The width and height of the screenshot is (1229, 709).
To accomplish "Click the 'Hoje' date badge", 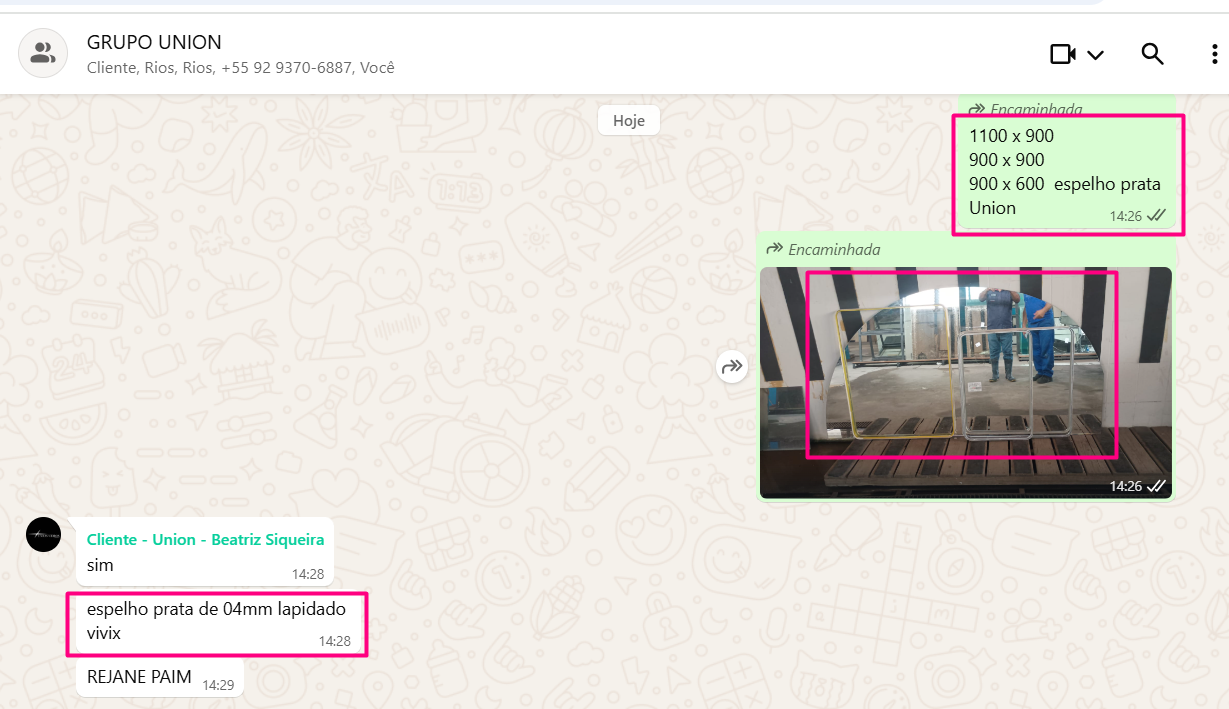I will (x=628, y=120).
